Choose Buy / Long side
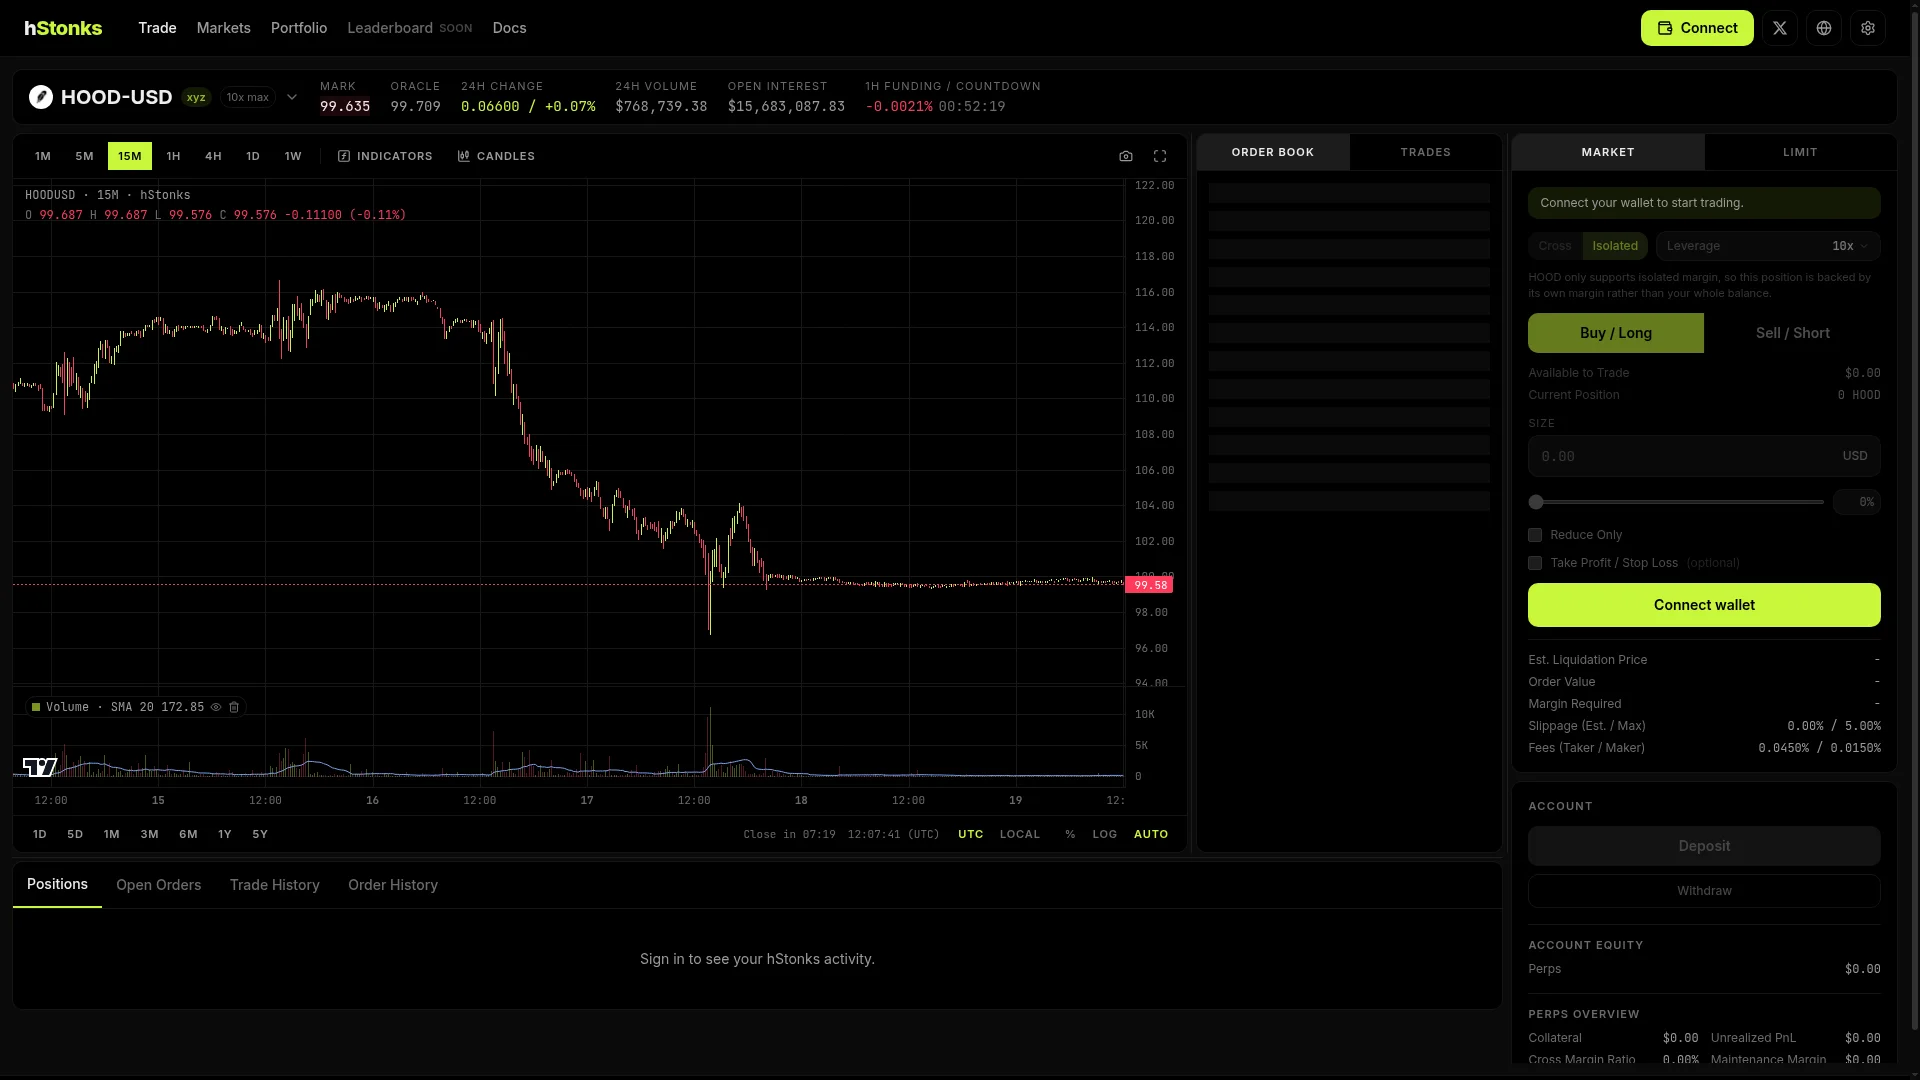Viewport: 1920px width, 1080px height. [x=1616, y=333]
